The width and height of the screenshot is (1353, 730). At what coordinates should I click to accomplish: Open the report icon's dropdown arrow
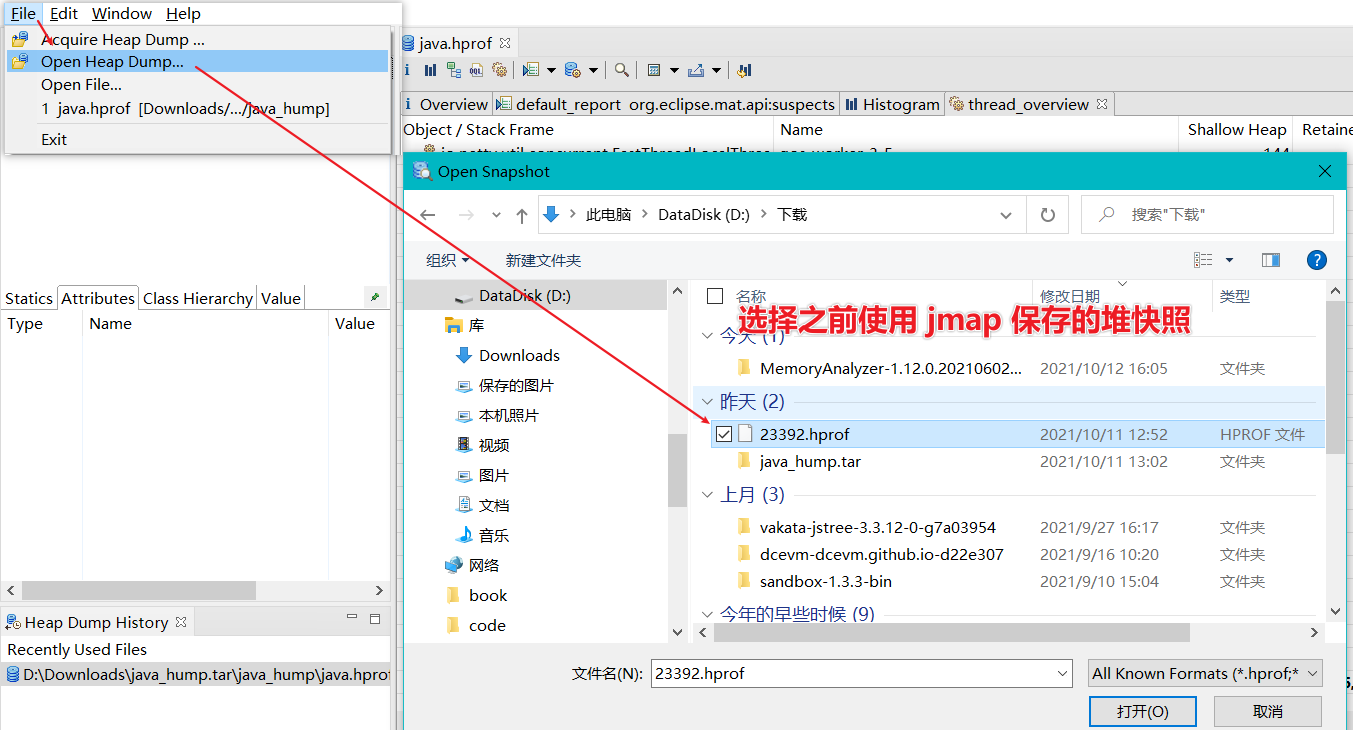[x=551, y=70]
